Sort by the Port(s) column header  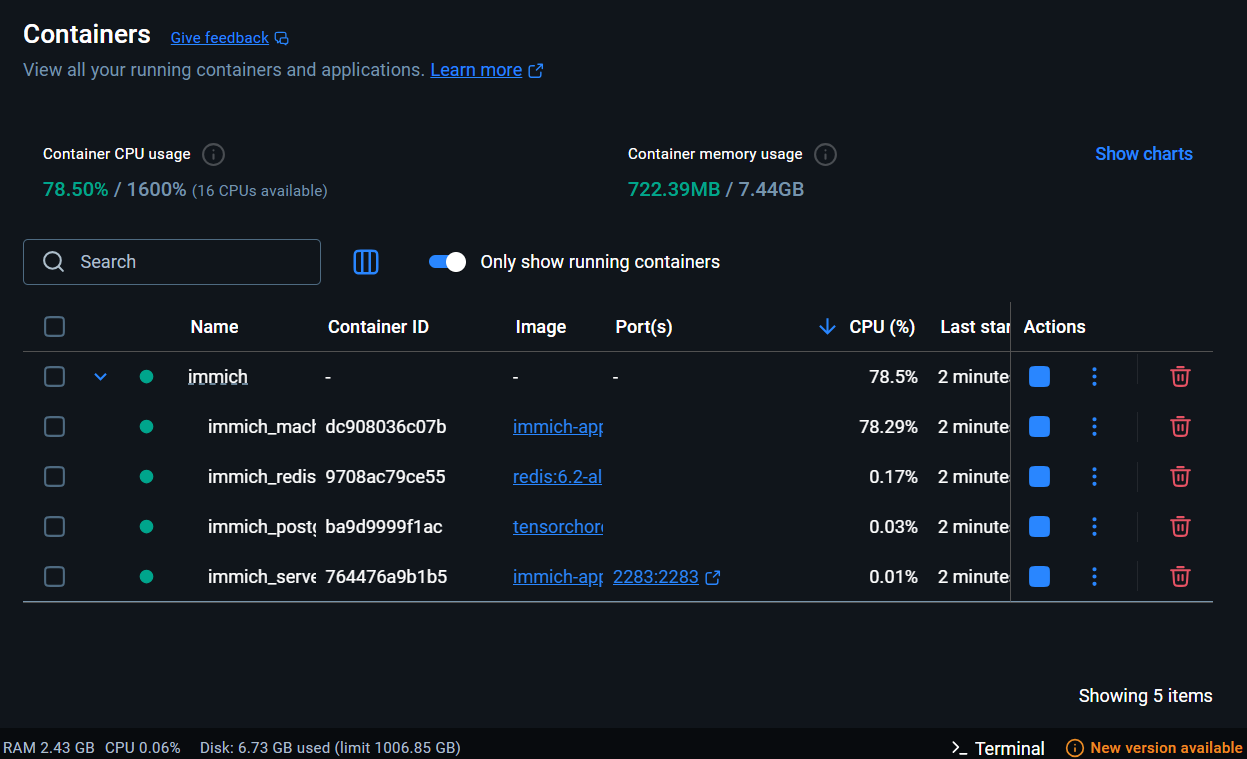(x=644, y=327)
